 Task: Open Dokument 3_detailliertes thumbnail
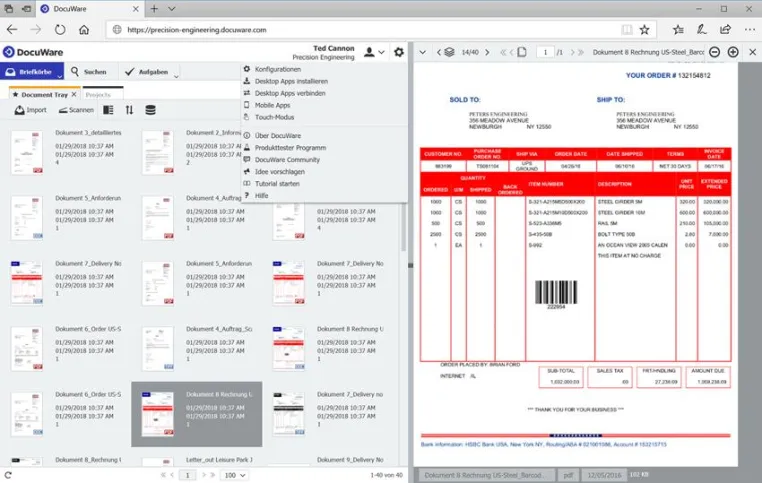(x=27, y=152)
